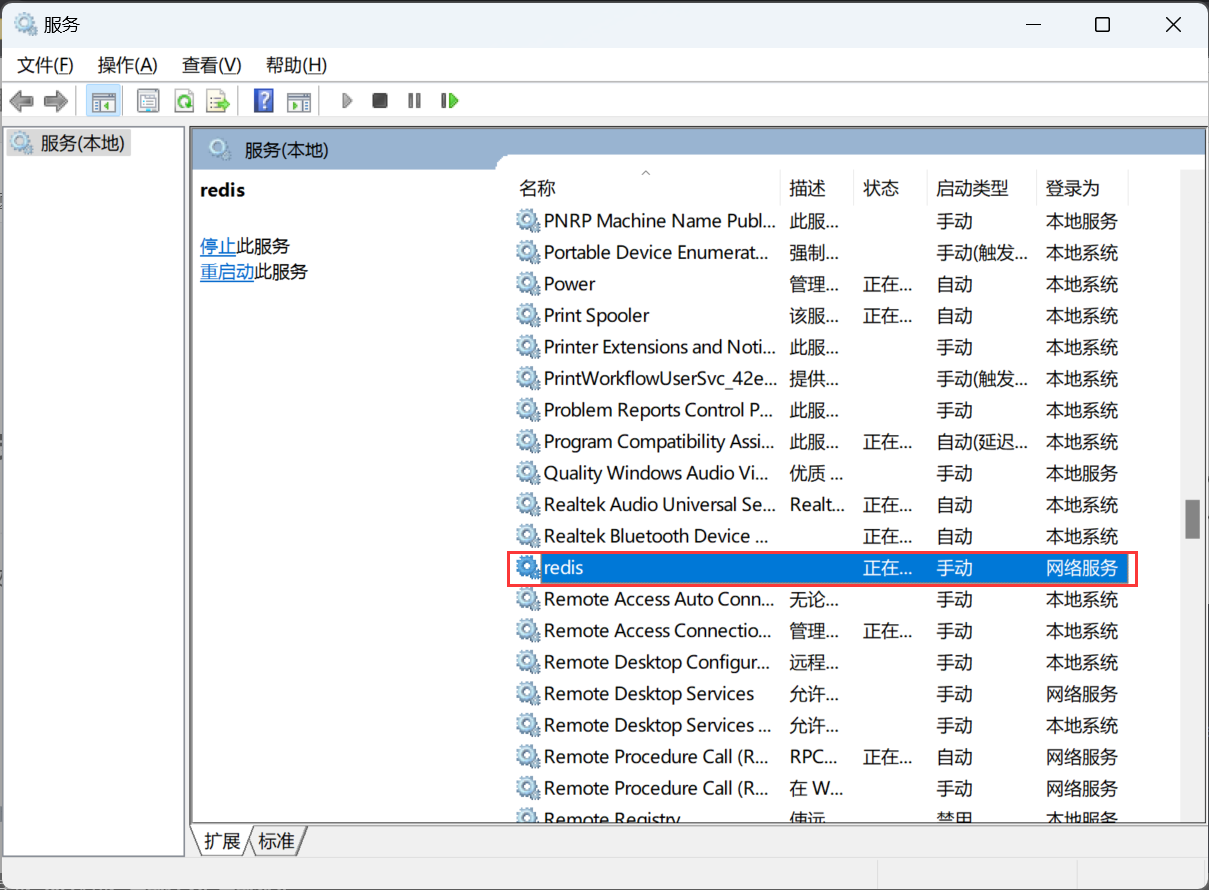Click the 重启动 service link

[227, 272]
